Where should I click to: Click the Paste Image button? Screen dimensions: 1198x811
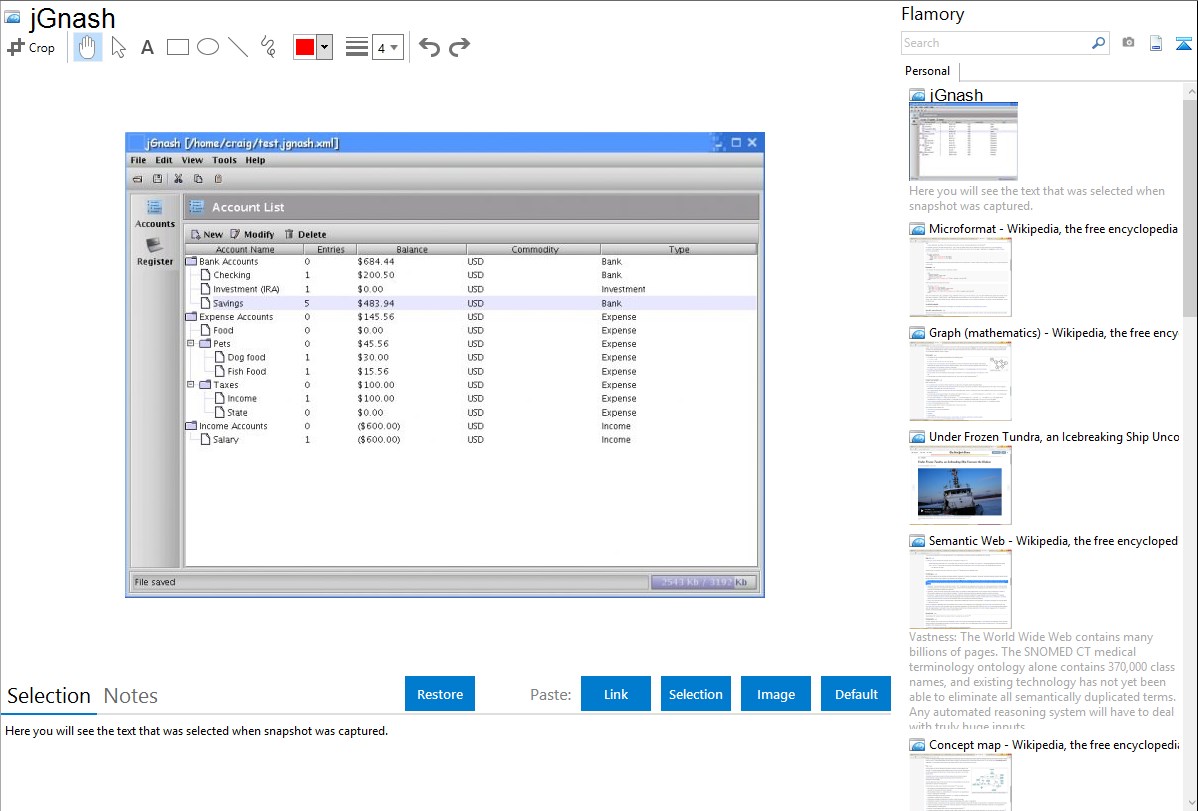coord(775,694)
